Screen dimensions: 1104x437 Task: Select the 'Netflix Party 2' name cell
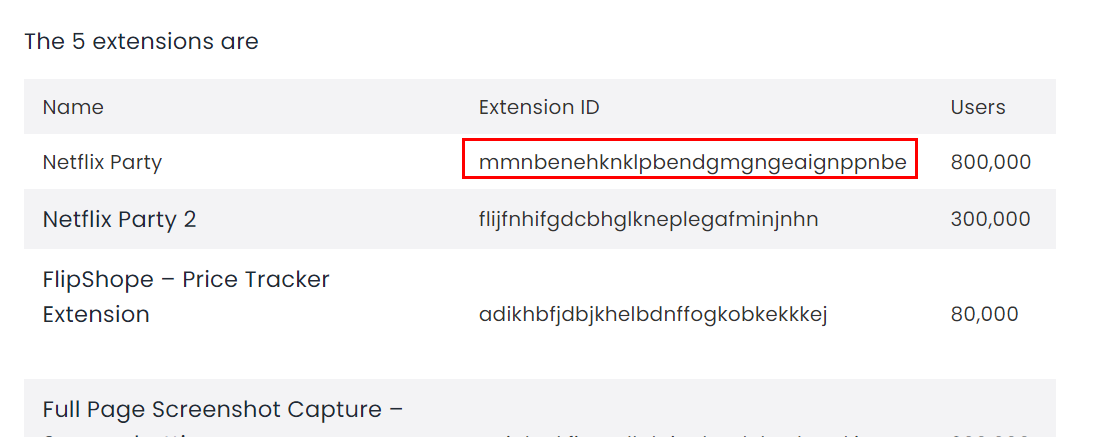coord(119,220)
